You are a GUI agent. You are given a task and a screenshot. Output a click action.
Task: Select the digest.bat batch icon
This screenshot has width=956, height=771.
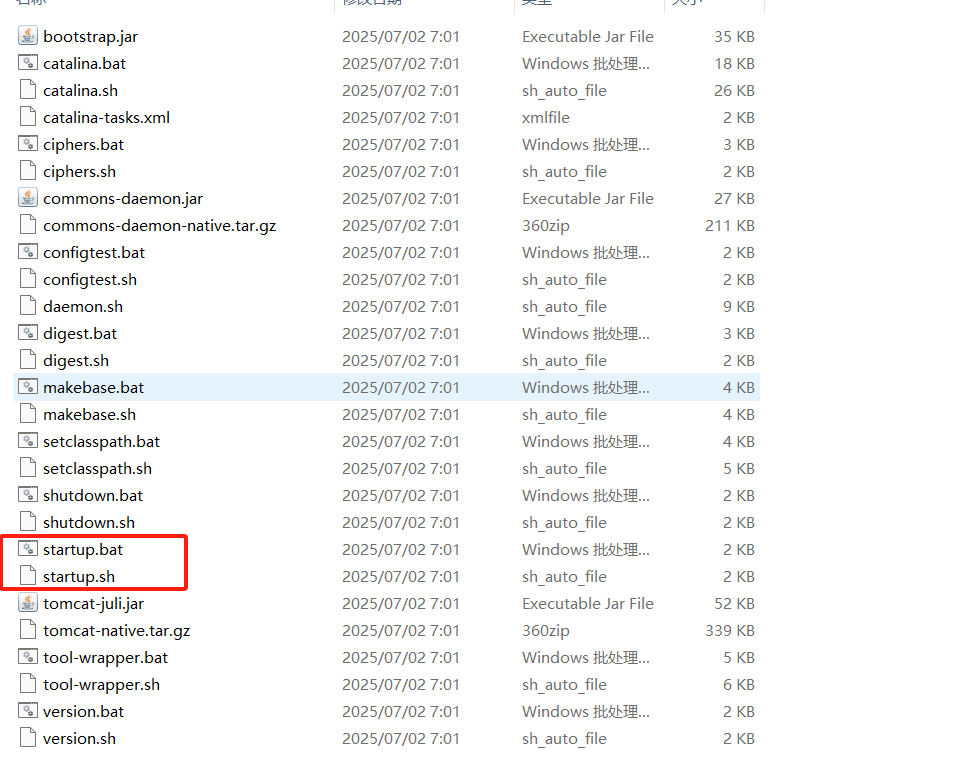(x=28, y=333)
